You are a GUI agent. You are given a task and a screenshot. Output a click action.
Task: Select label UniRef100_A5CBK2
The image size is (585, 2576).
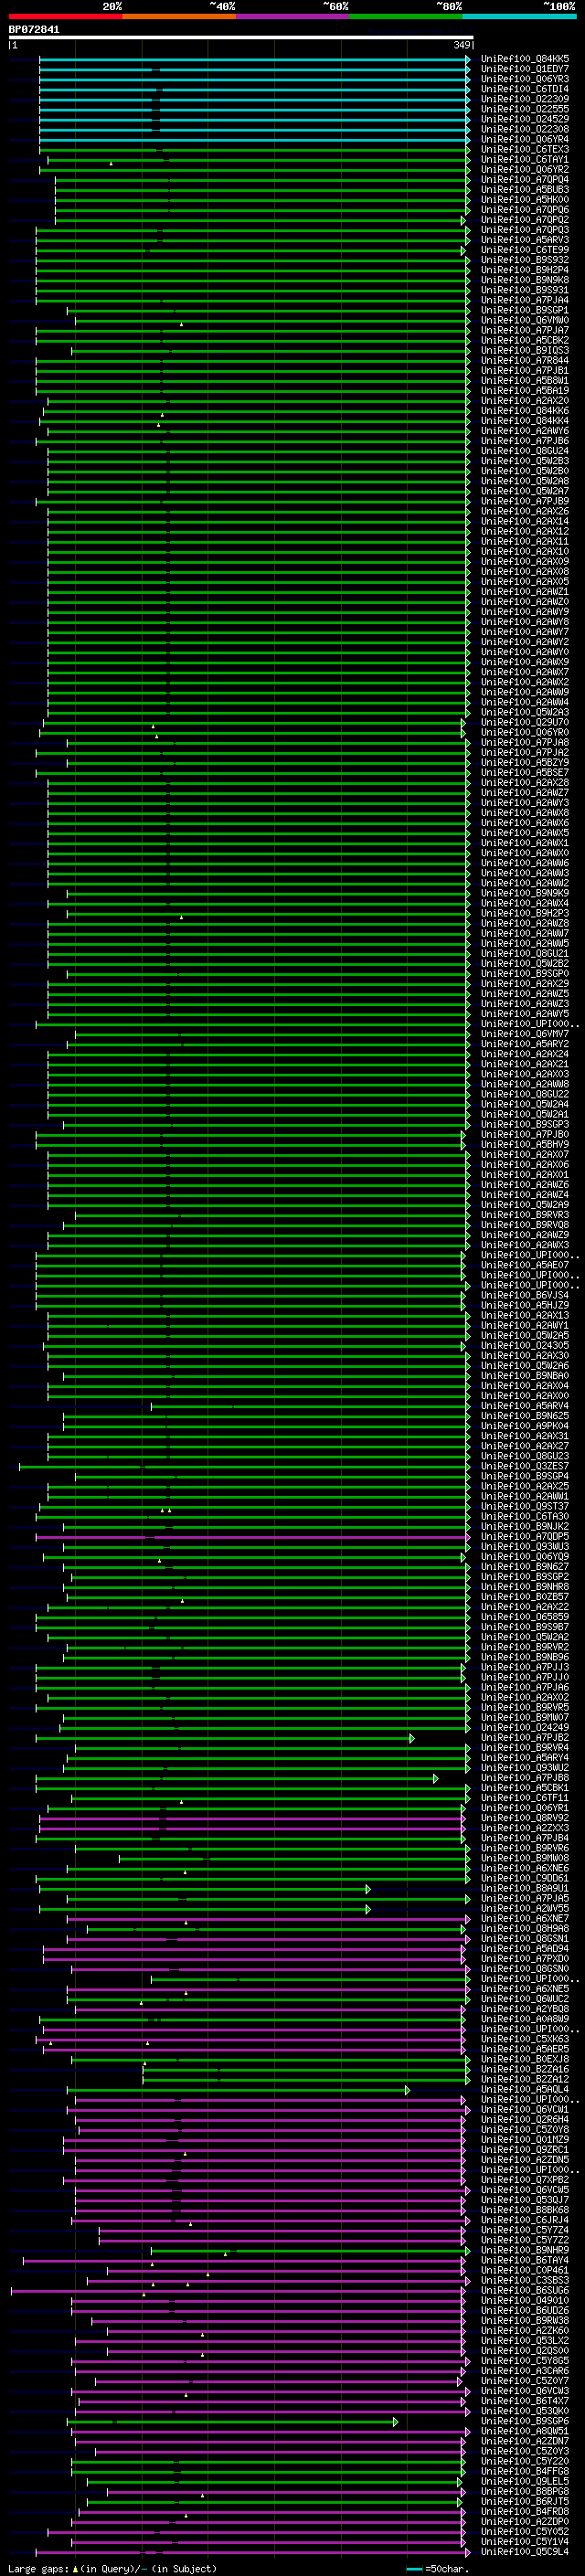[524, 340]
